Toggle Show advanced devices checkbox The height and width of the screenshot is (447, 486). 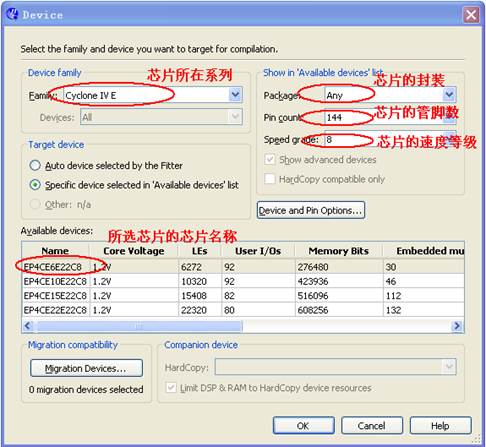click(x=270, y=159)
